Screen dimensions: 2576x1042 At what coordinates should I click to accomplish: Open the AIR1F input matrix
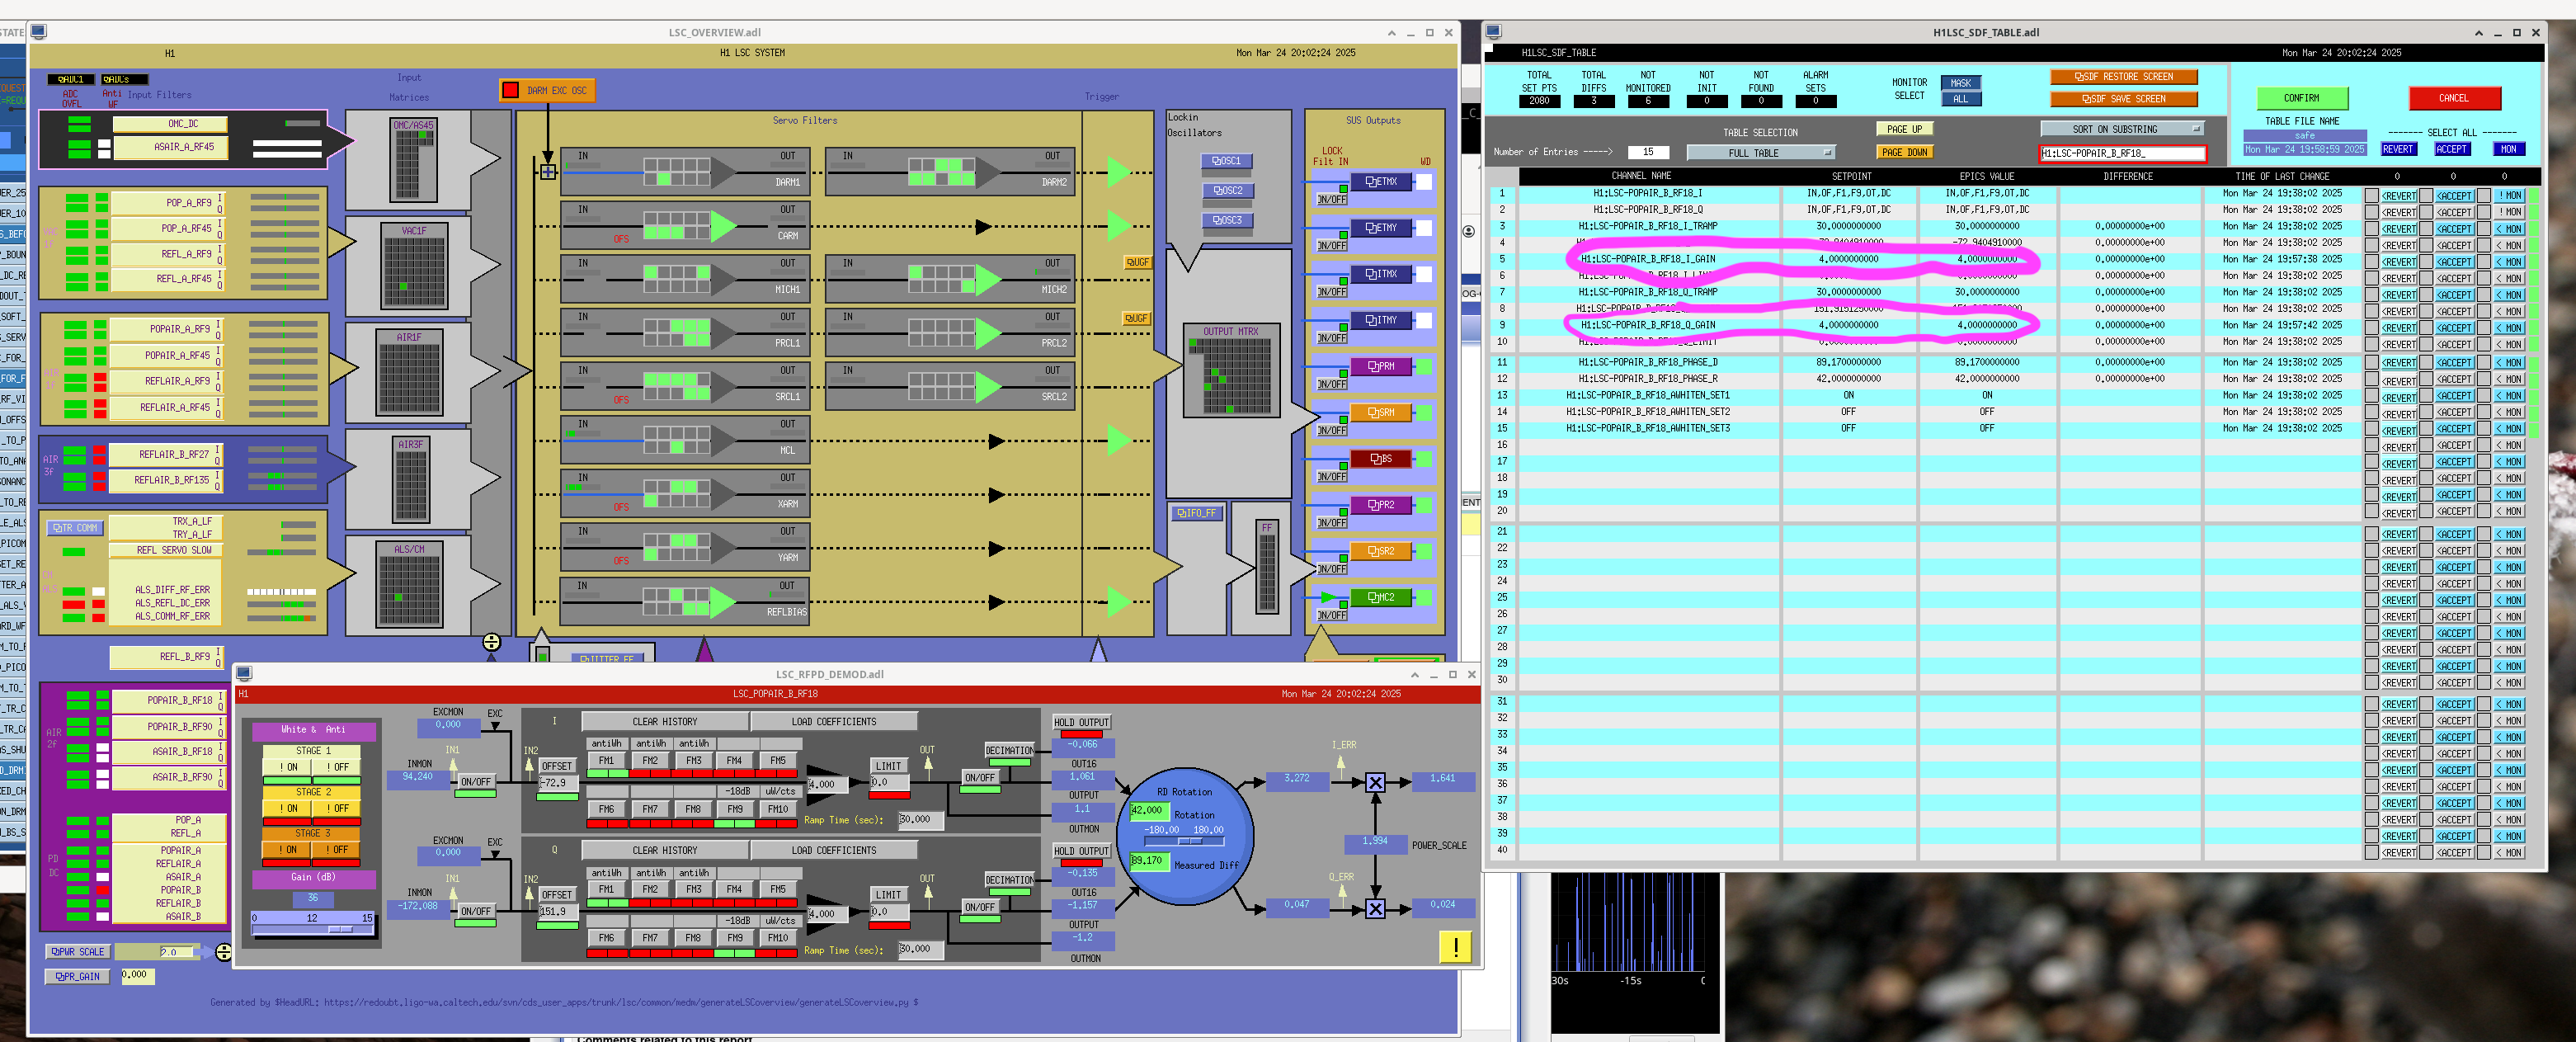(x=409, y=372)
